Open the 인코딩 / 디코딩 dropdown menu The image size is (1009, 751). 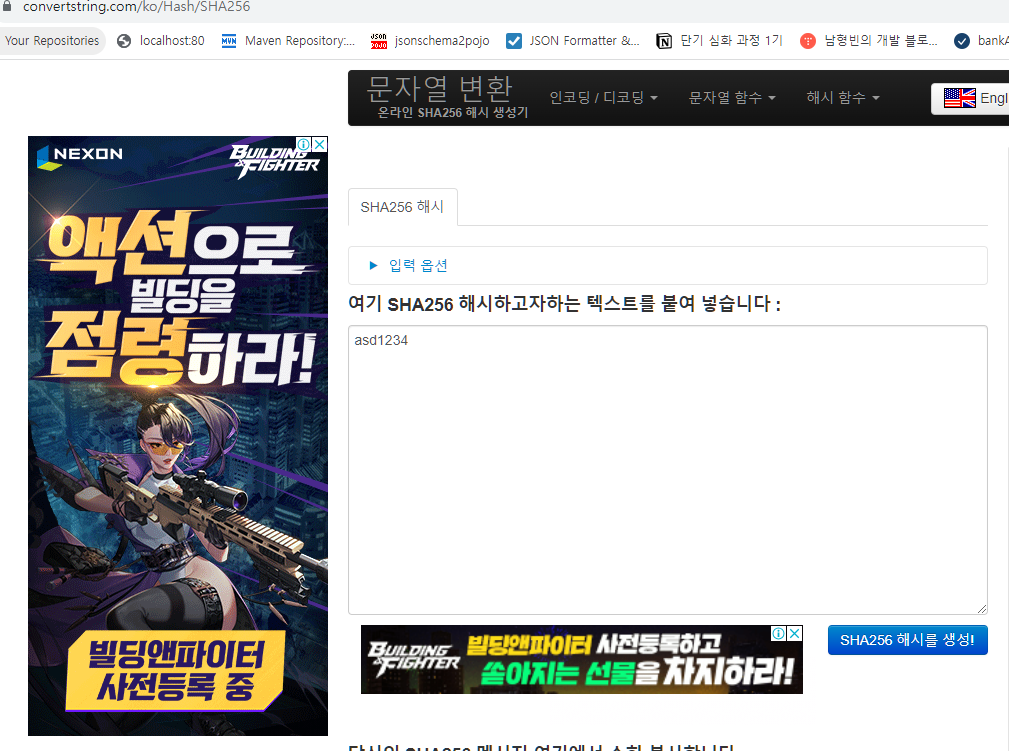coord(603,97)
